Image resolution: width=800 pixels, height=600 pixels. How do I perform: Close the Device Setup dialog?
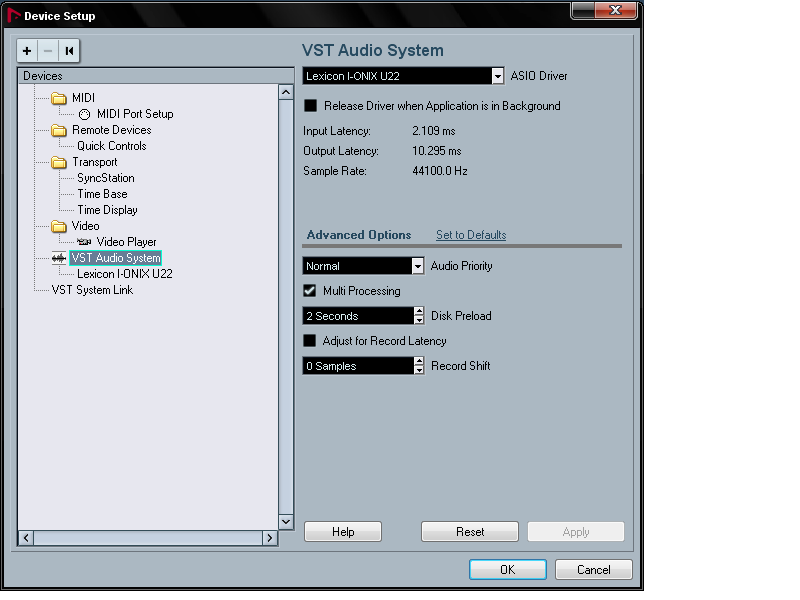point(615,10)
